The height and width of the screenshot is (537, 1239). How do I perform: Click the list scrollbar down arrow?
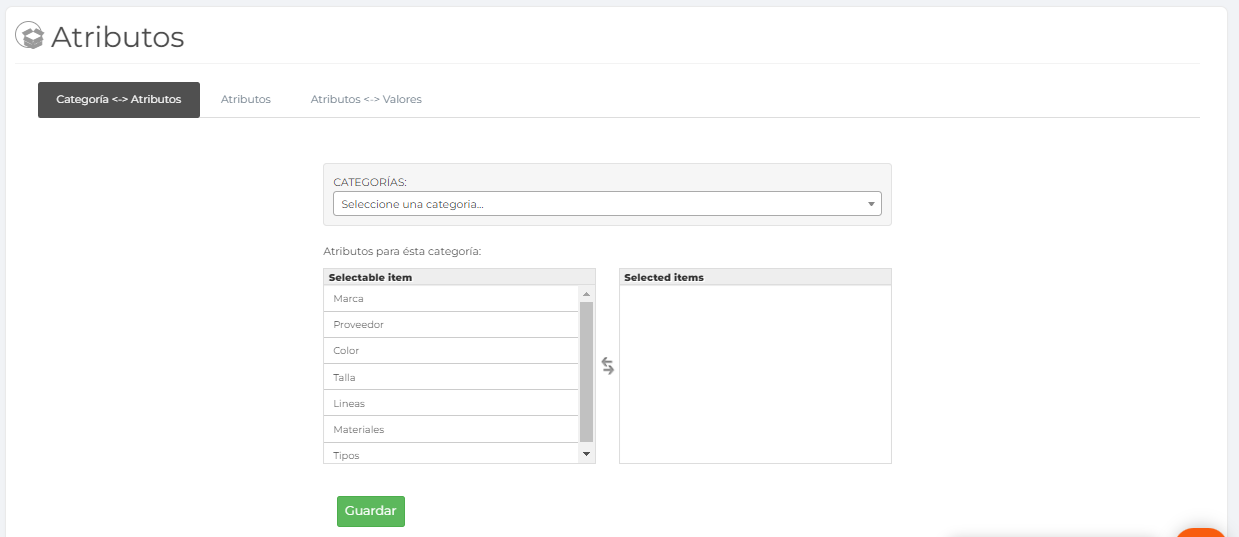pyautogui.click(x=587, y=455)
